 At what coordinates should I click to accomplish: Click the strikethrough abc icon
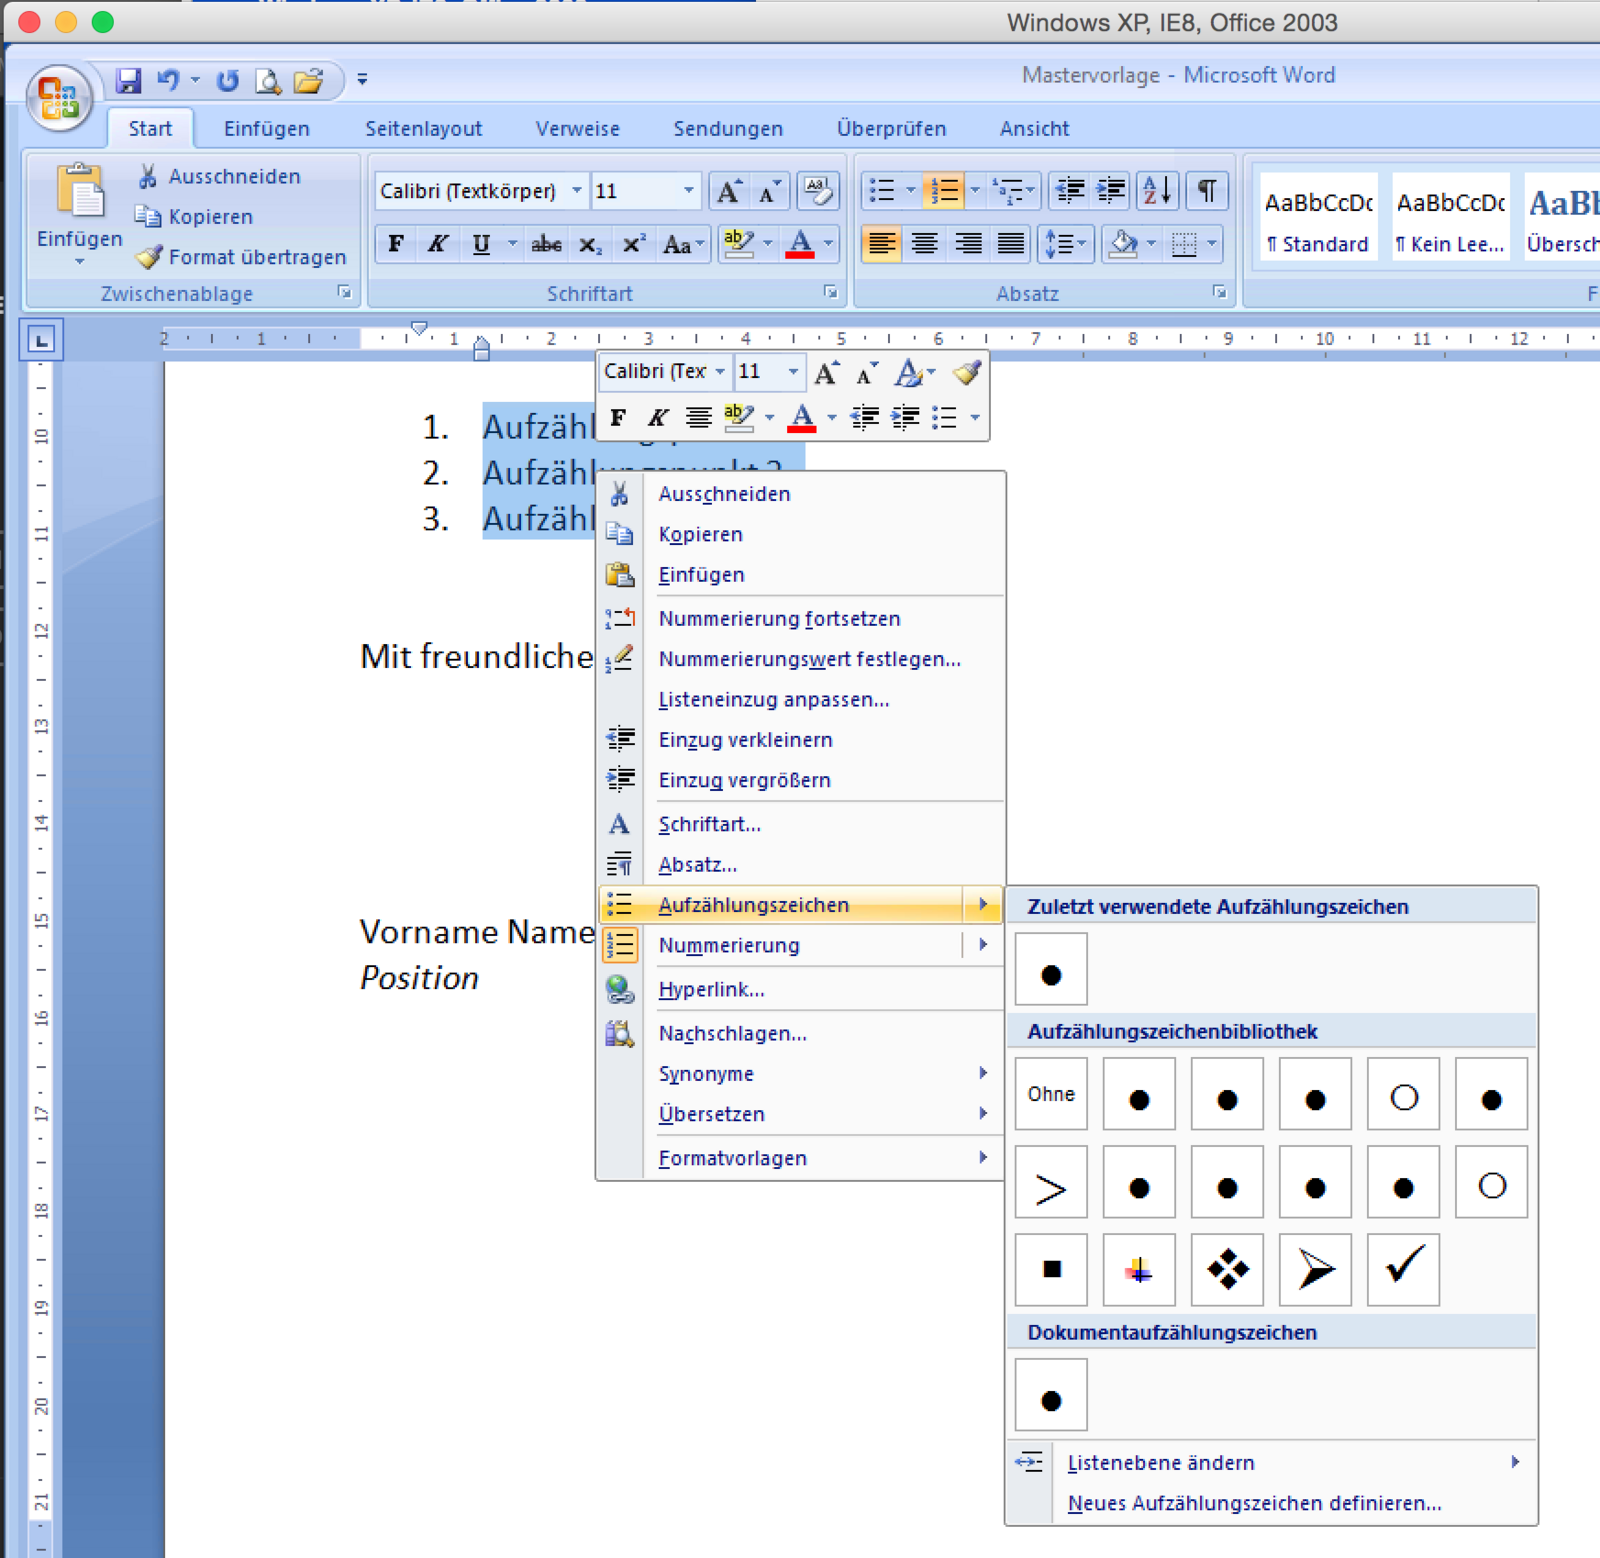(546, 244)
